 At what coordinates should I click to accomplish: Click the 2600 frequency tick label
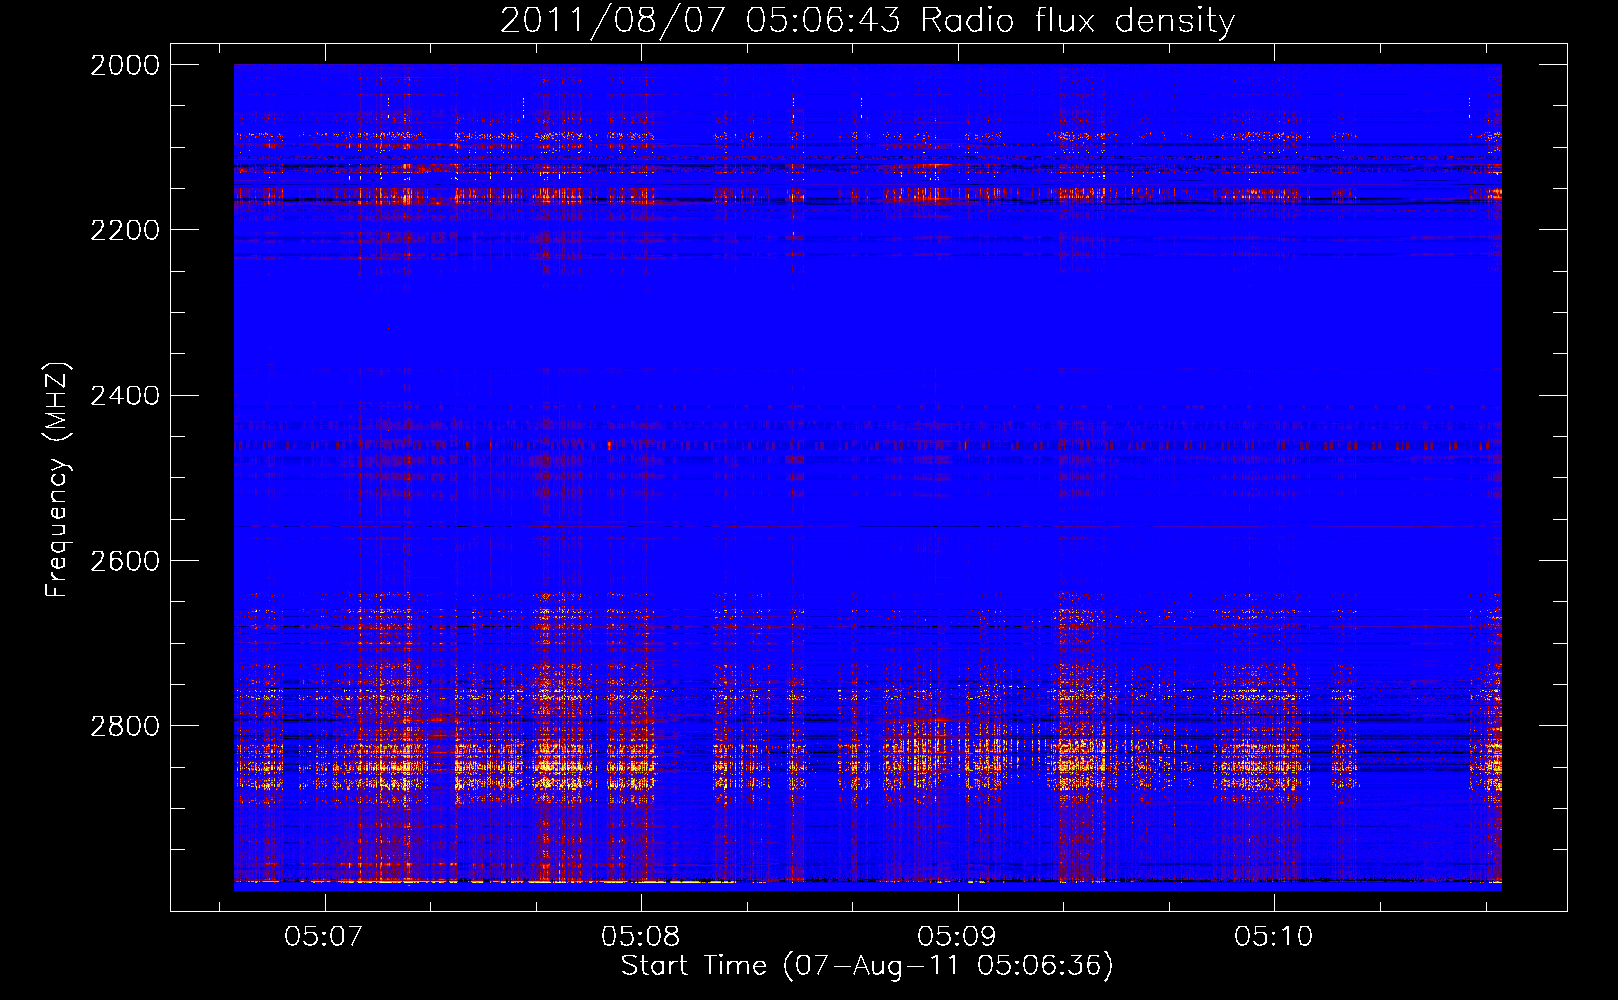click(125, 560)
